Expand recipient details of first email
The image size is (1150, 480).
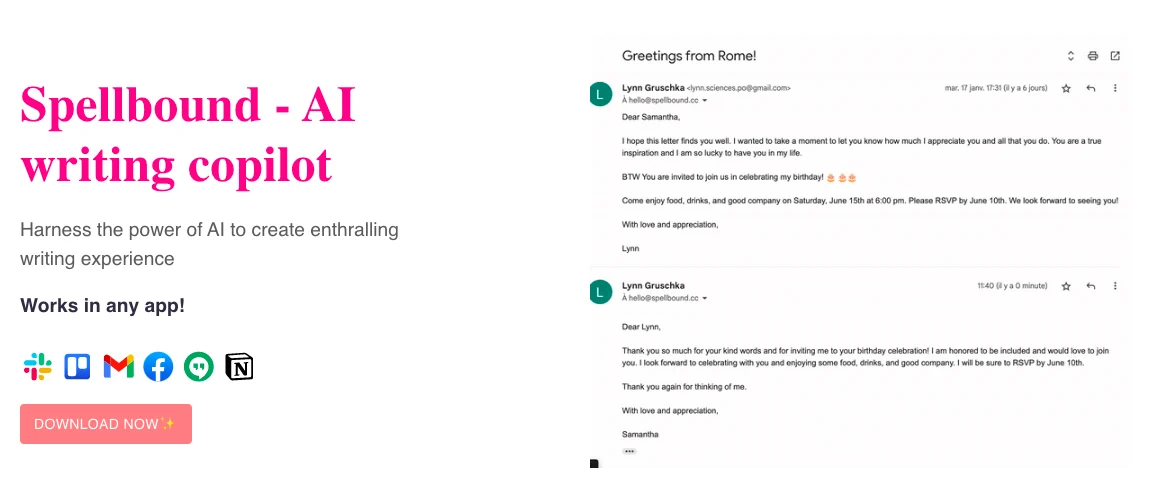tap(705, 101)
